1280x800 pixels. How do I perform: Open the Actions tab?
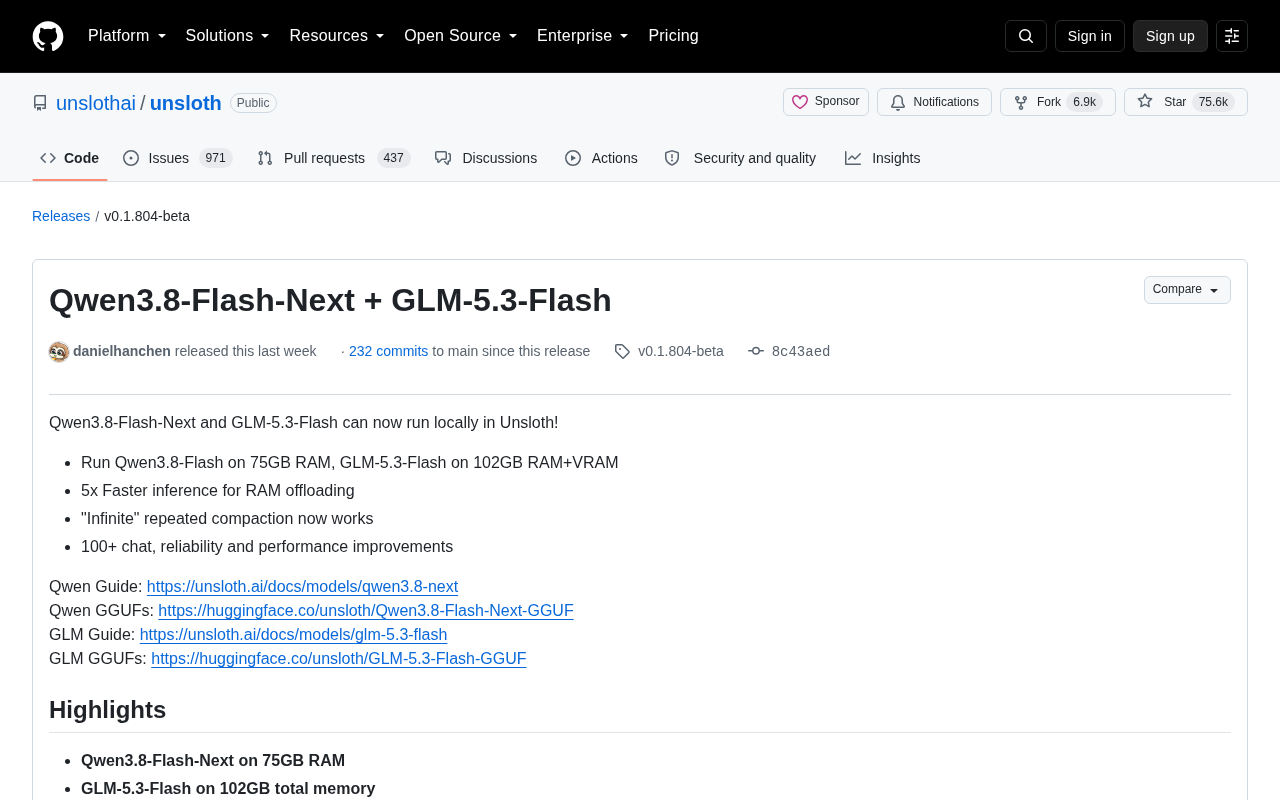(x=601, y=158)
